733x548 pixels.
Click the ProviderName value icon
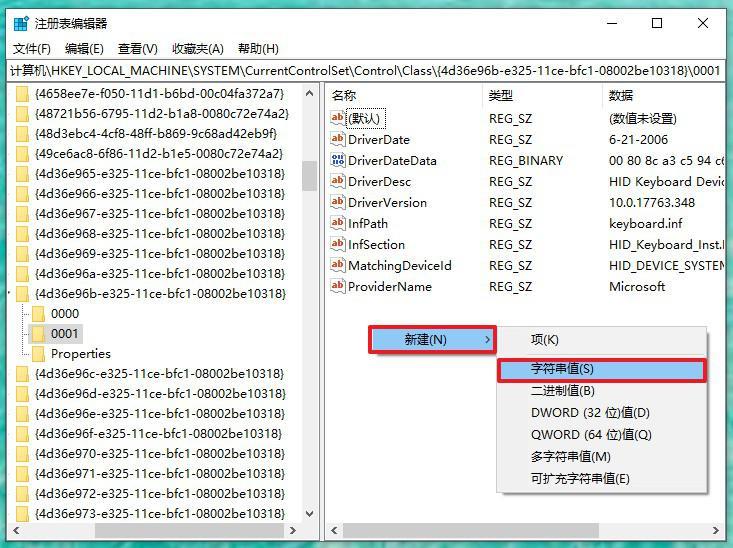click(338, 287)
